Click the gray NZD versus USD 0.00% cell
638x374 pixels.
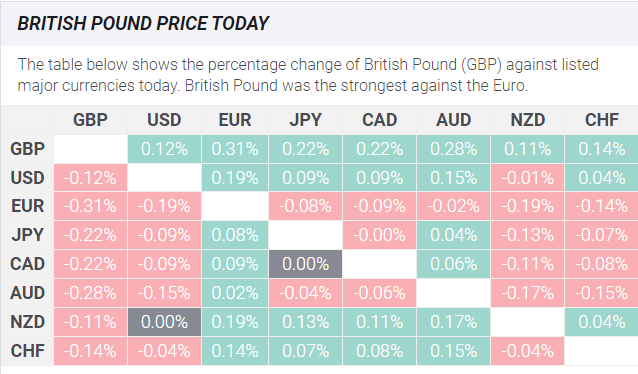tap(164, 322)
